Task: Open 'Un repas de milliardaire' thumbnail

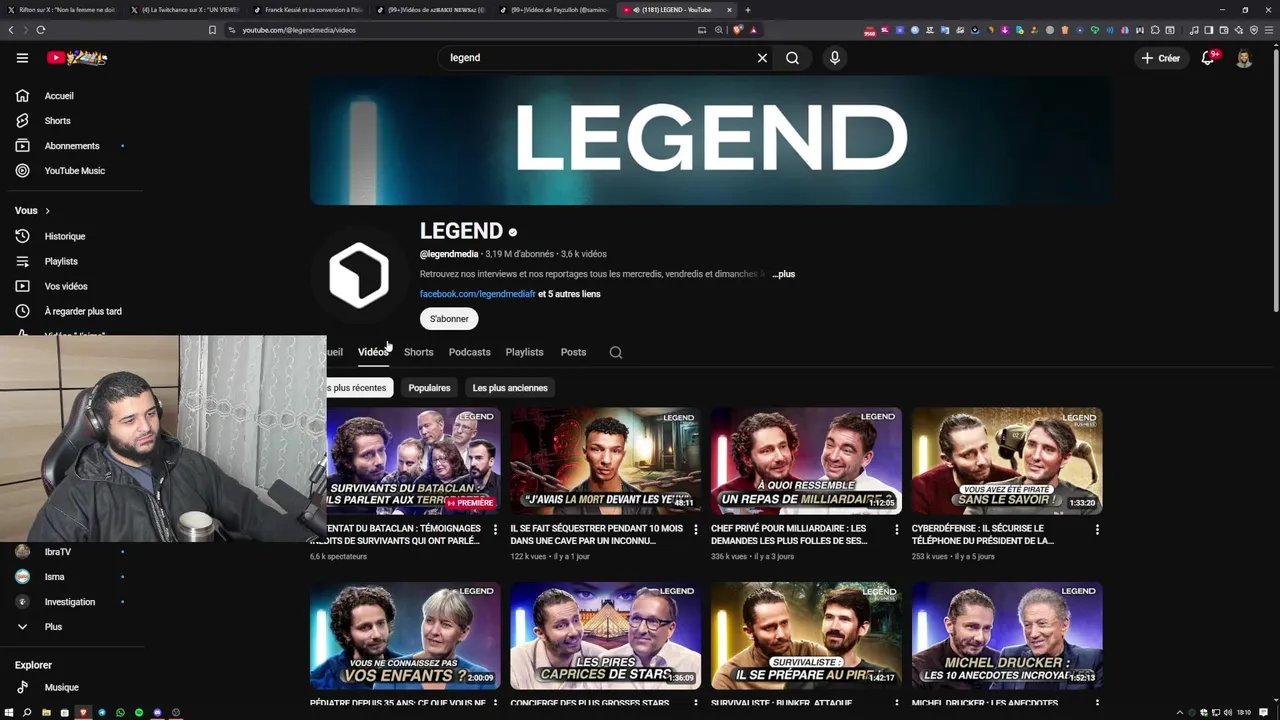Action: point(806,461)
